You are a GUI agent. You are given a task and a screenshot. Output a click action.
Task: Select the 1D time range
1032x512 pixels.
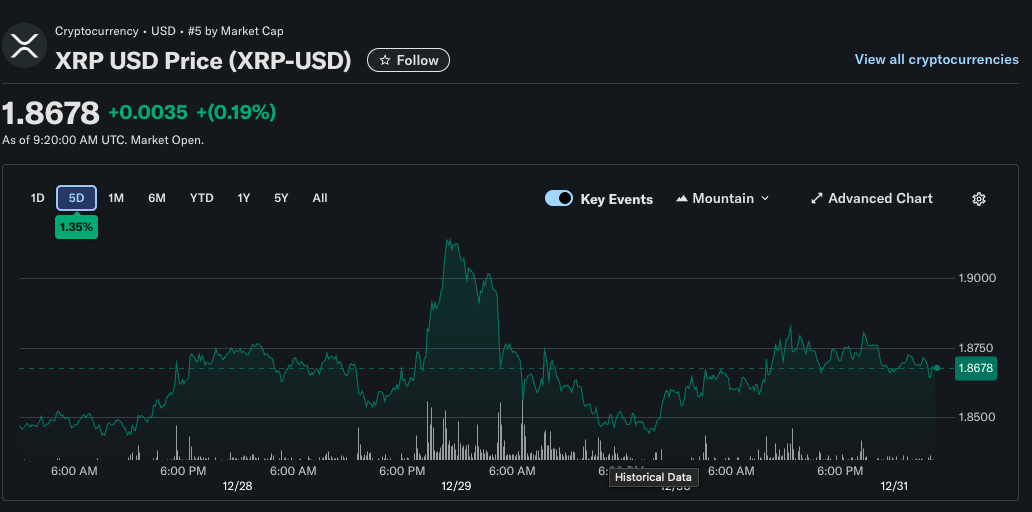pos(38,198)
